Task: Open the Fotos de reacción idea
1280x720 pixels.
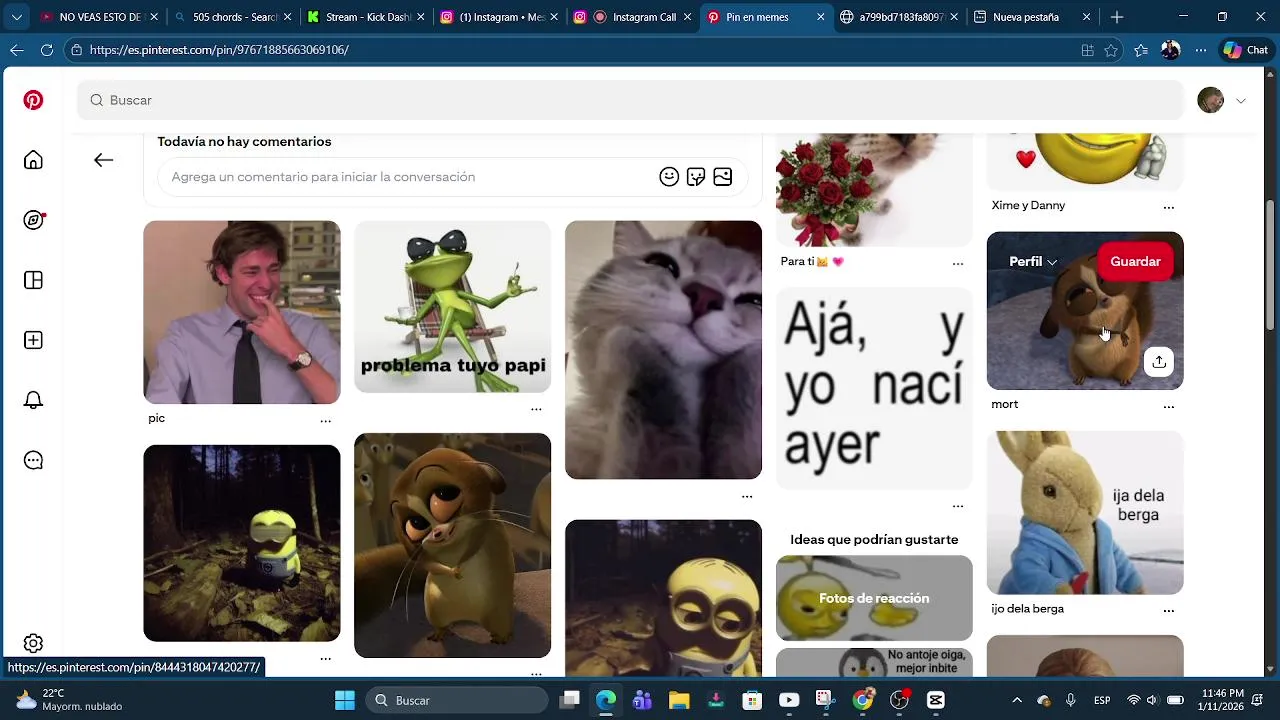Action: 874,598
